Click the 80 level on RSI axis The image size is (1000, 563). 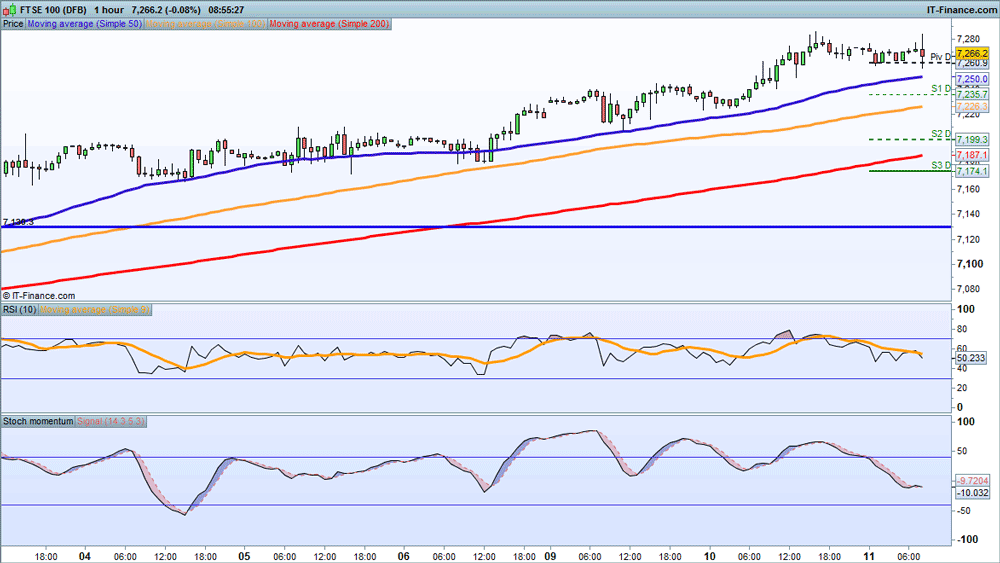tap(963, 329)
